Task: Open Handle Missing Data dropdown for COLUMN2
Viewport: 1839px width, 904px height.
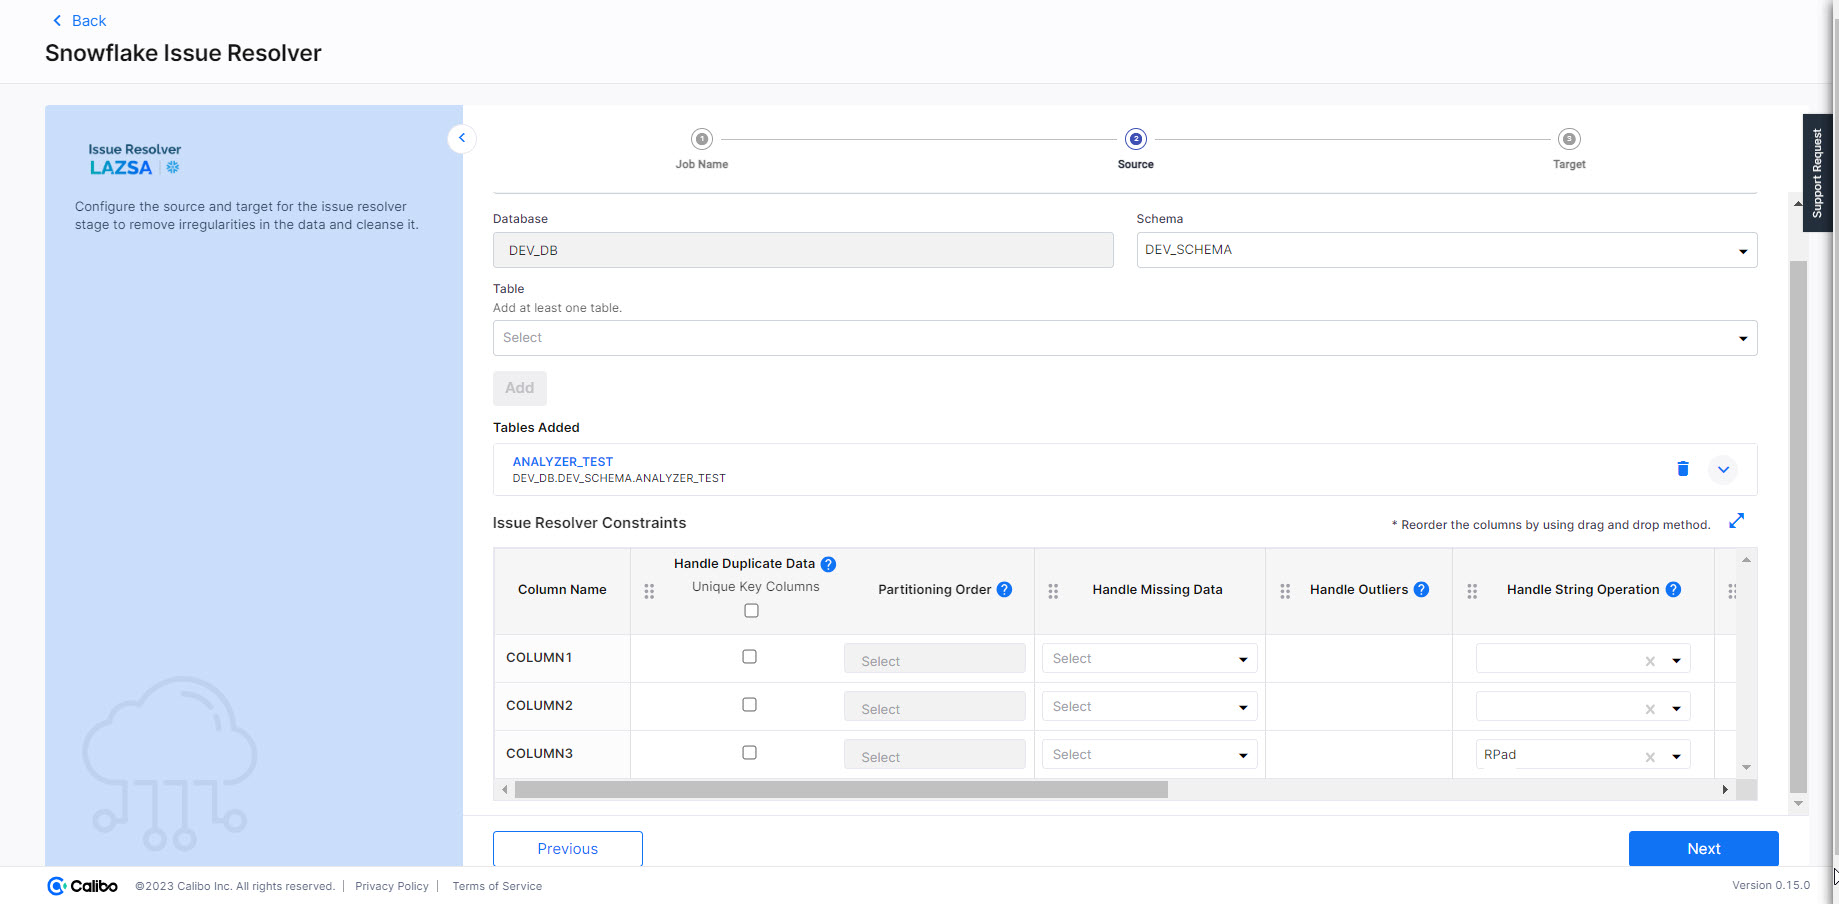Action: 1149,706
